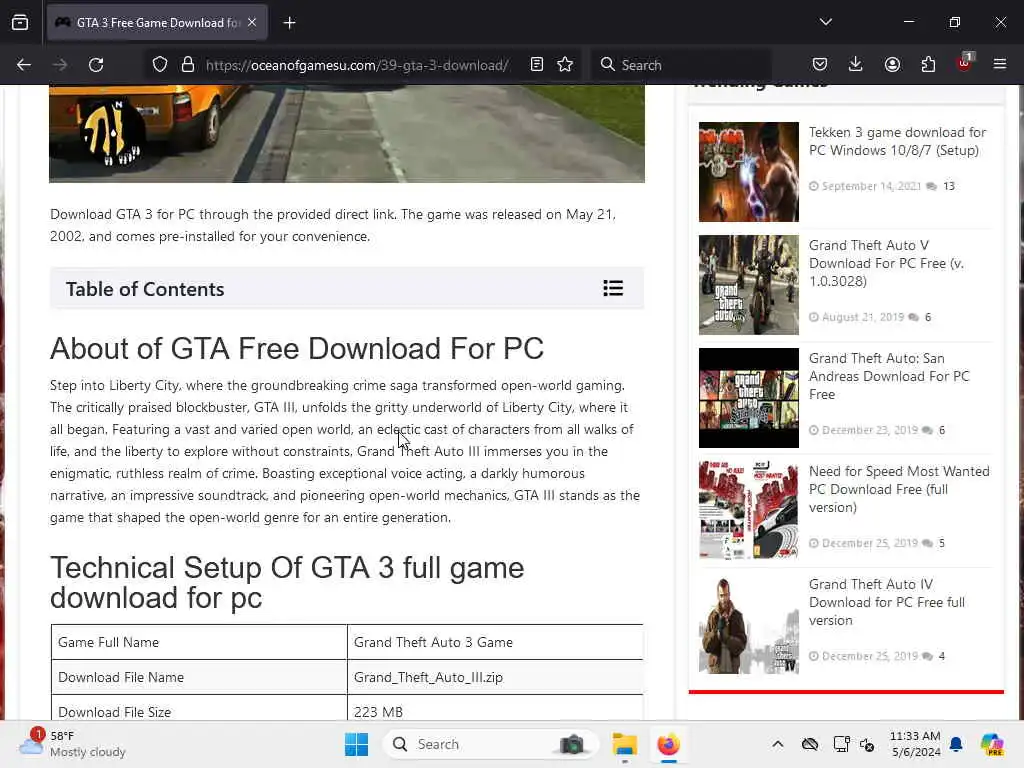Open the Windows Start menu

click(x=357, y=744)
